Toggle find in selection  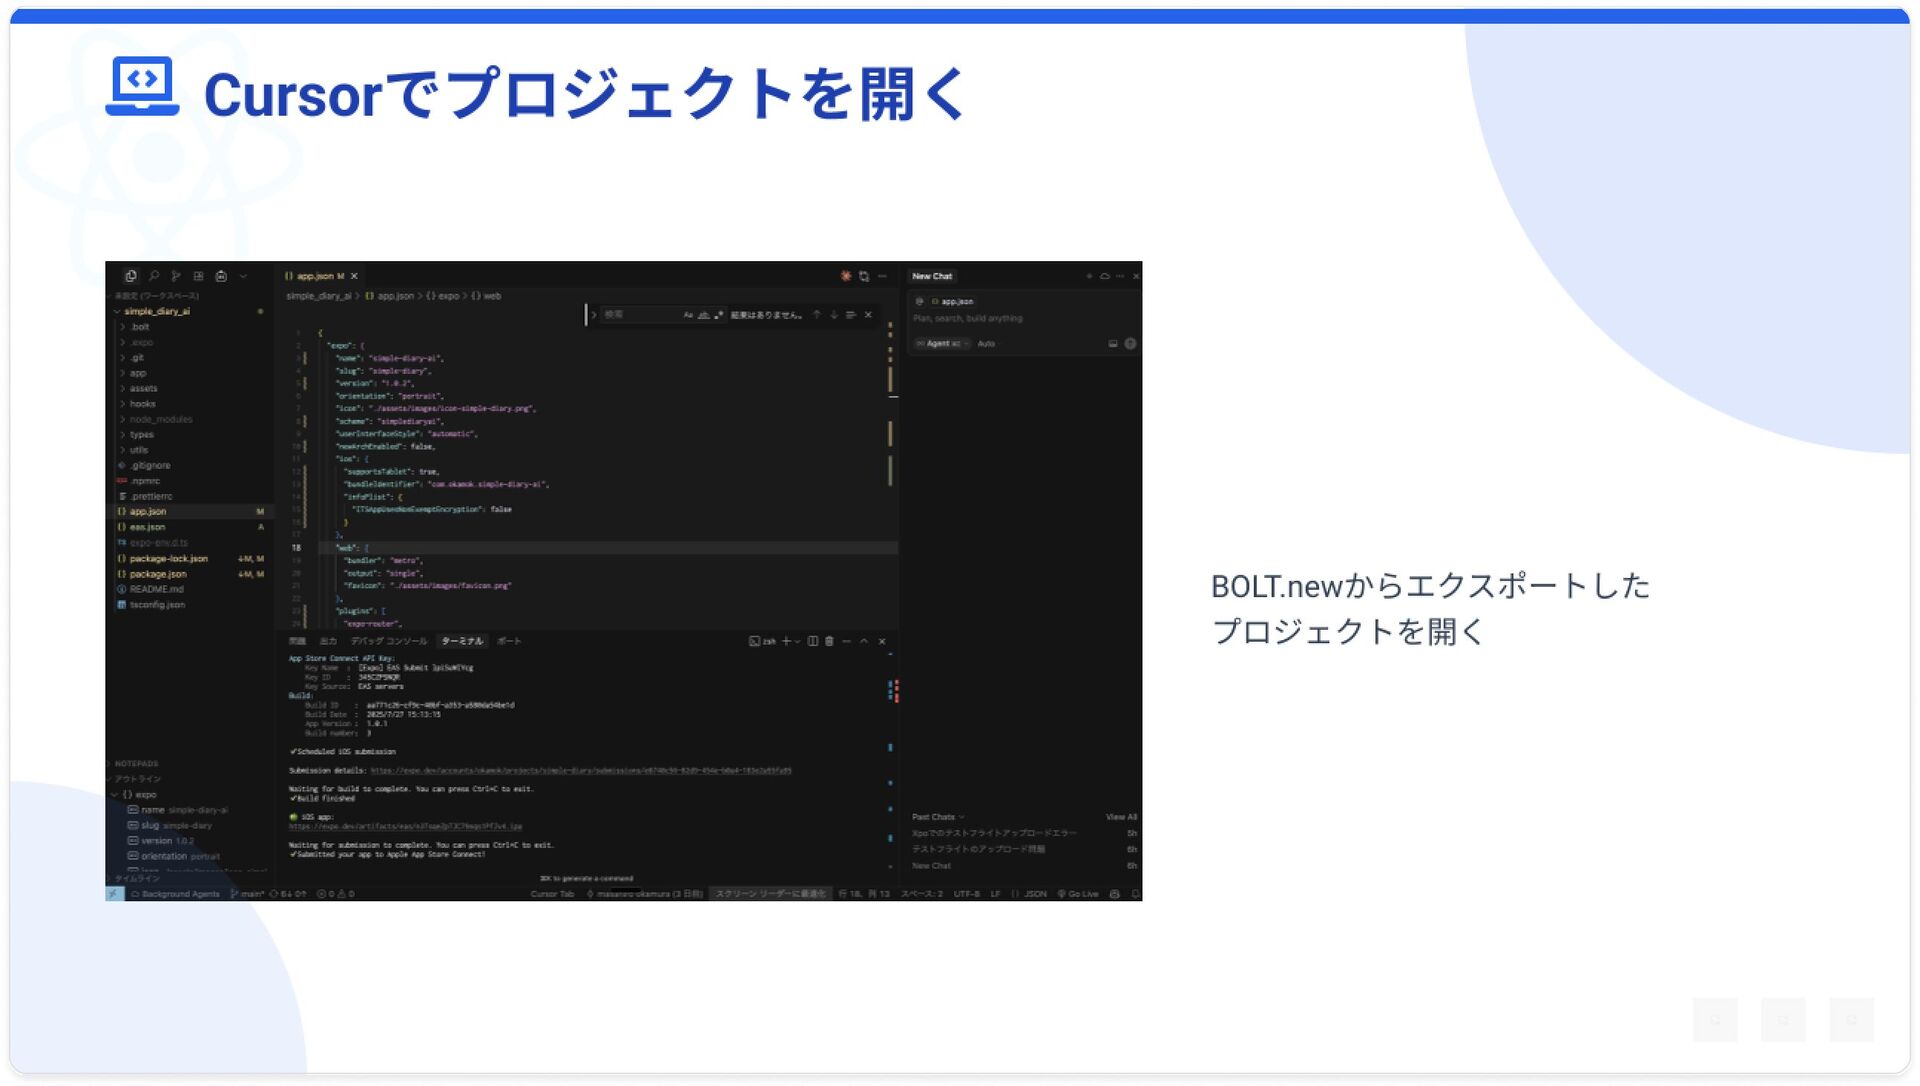(851, 315)
